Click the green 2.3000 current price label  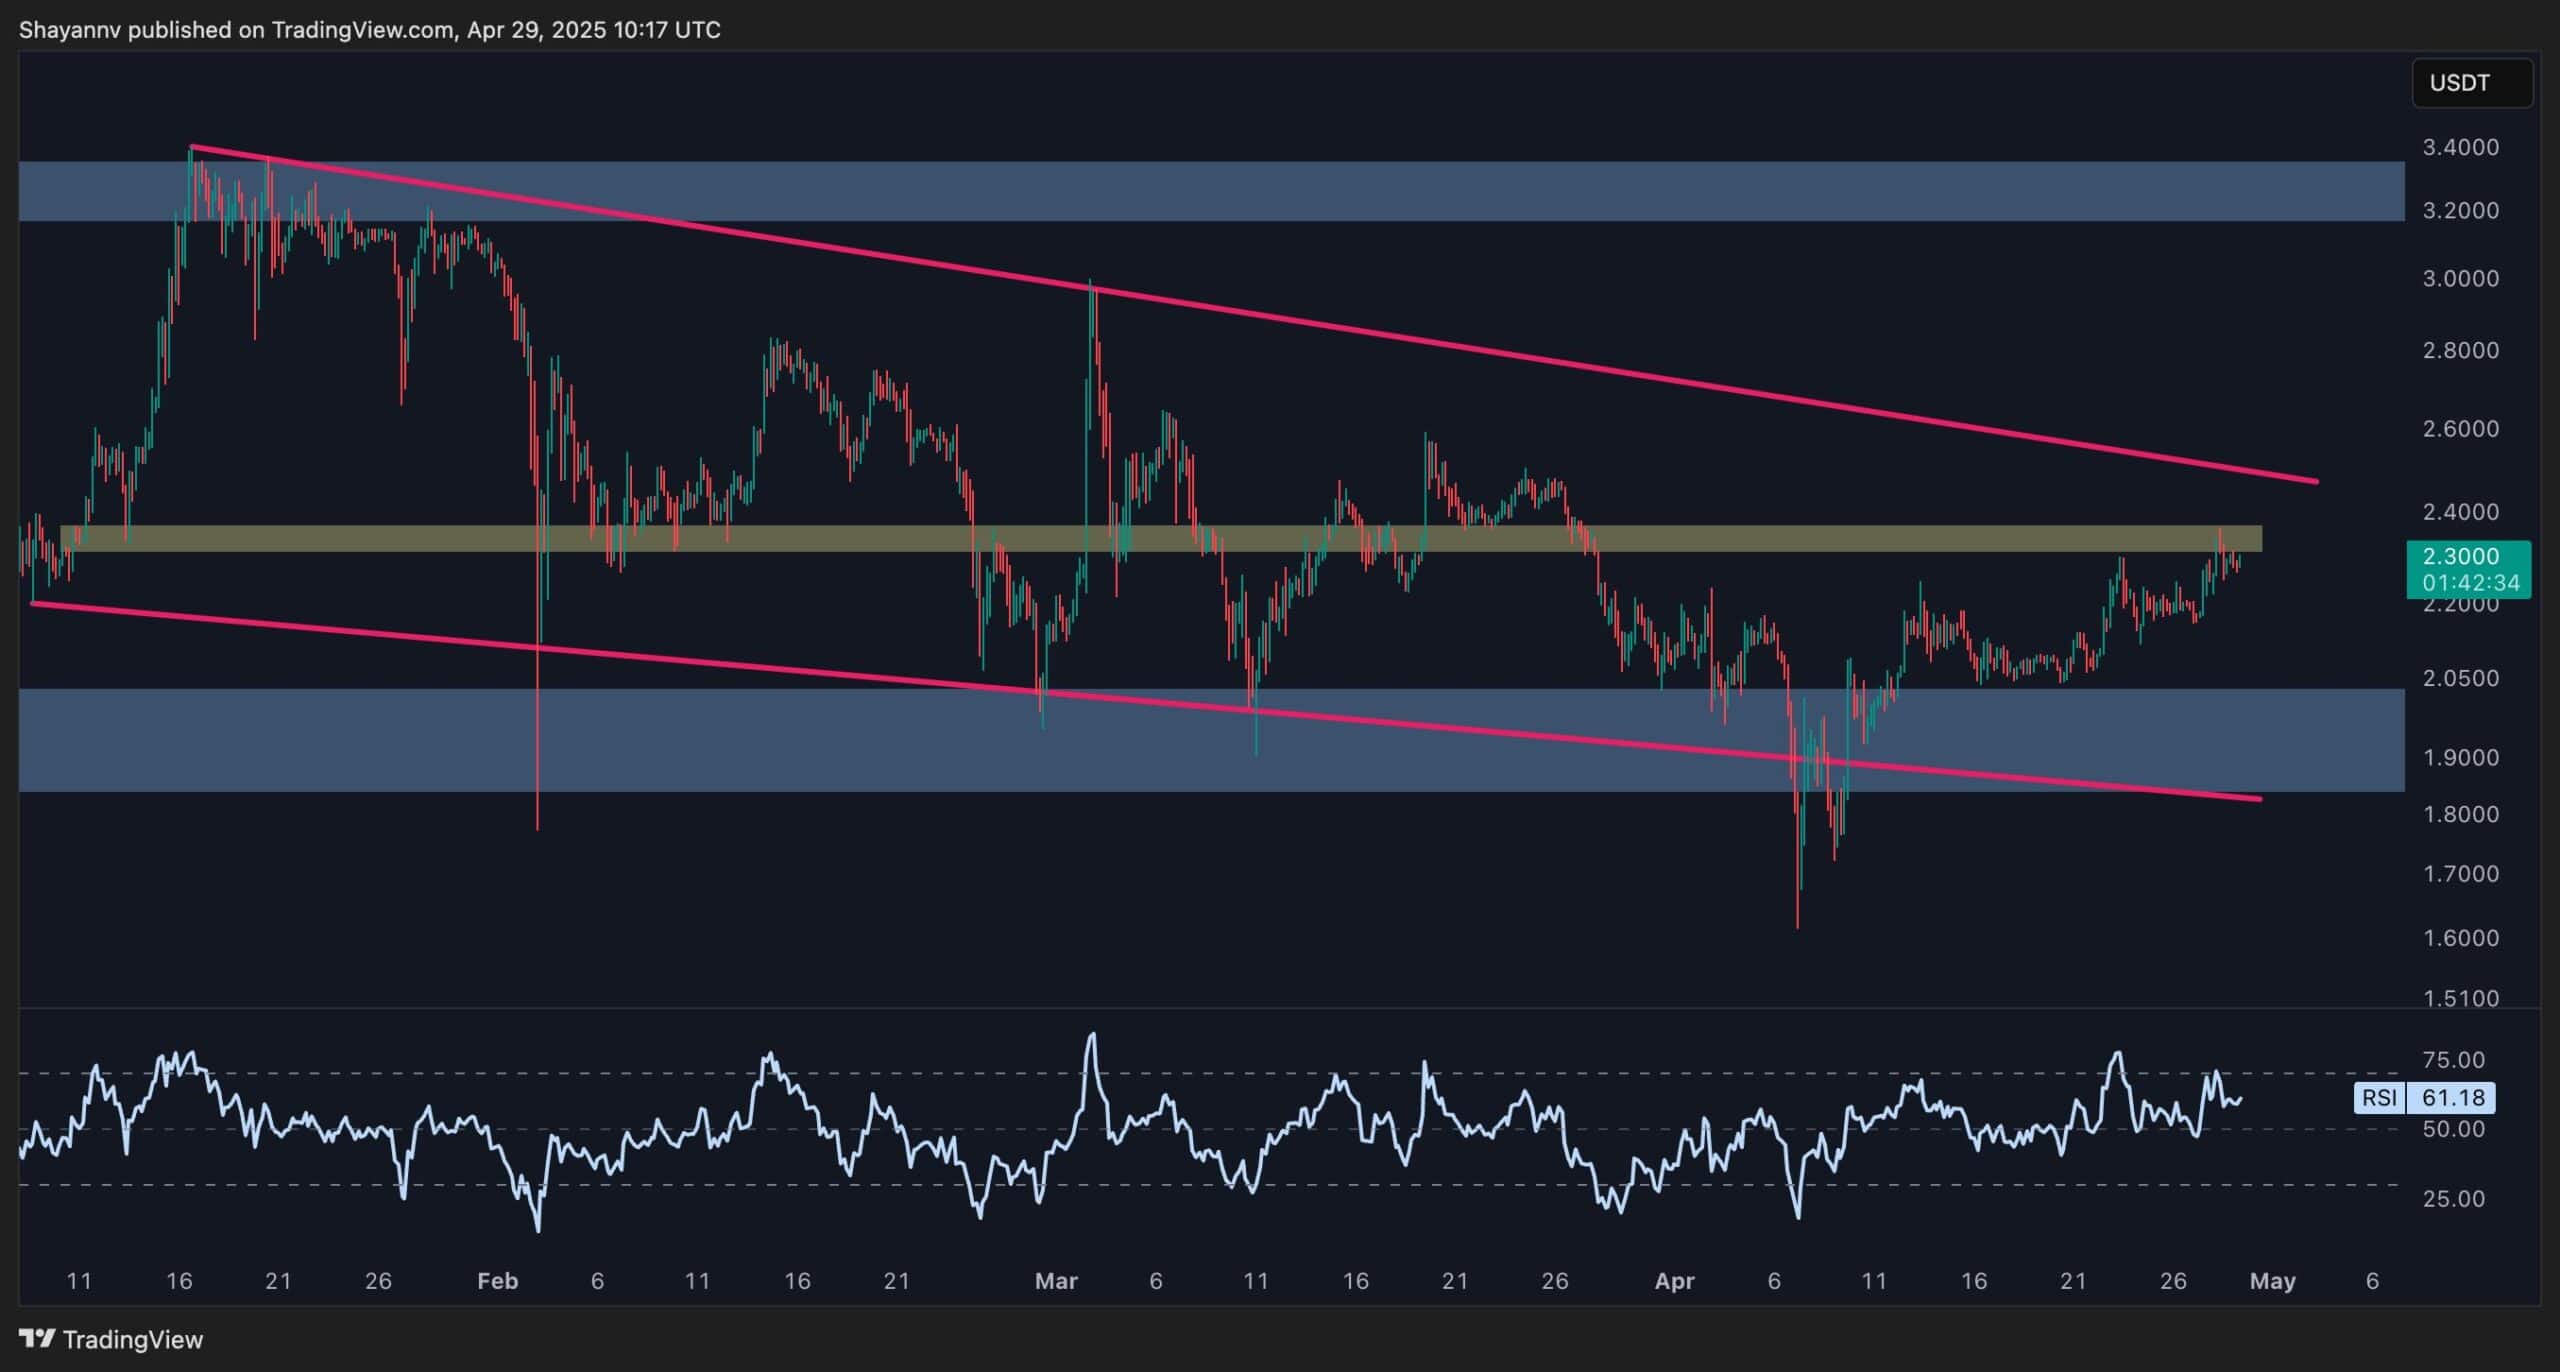coord(2468,568)
